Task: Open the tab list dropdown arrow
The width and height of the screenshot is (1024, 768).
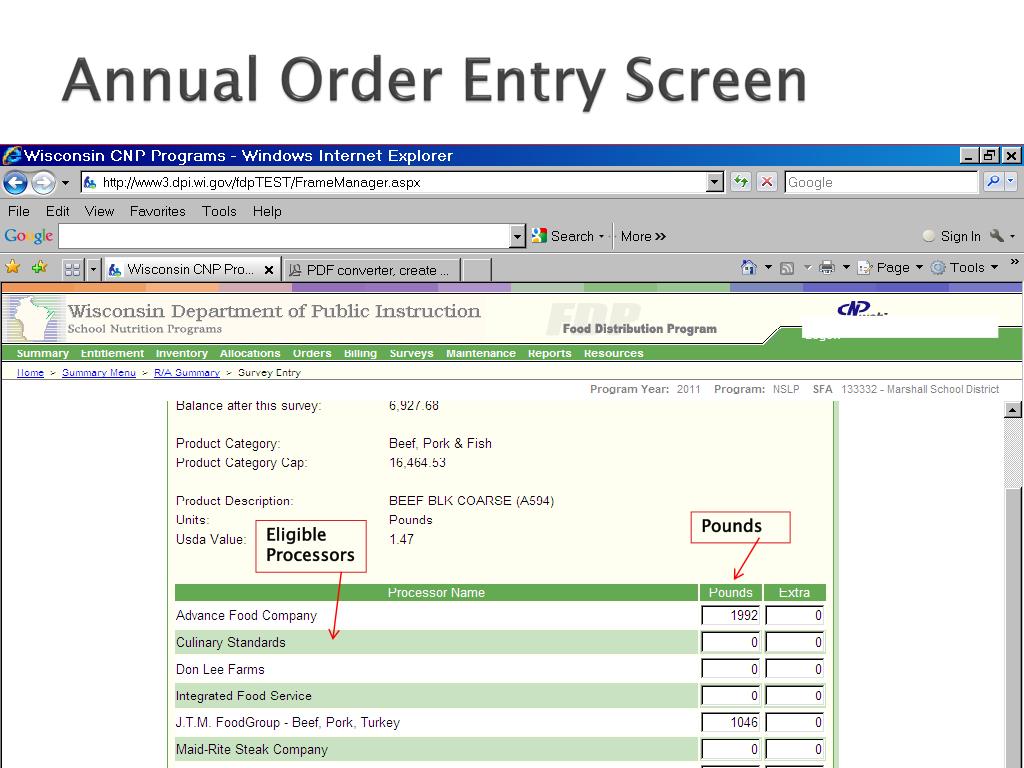Action: pos(93,269)
